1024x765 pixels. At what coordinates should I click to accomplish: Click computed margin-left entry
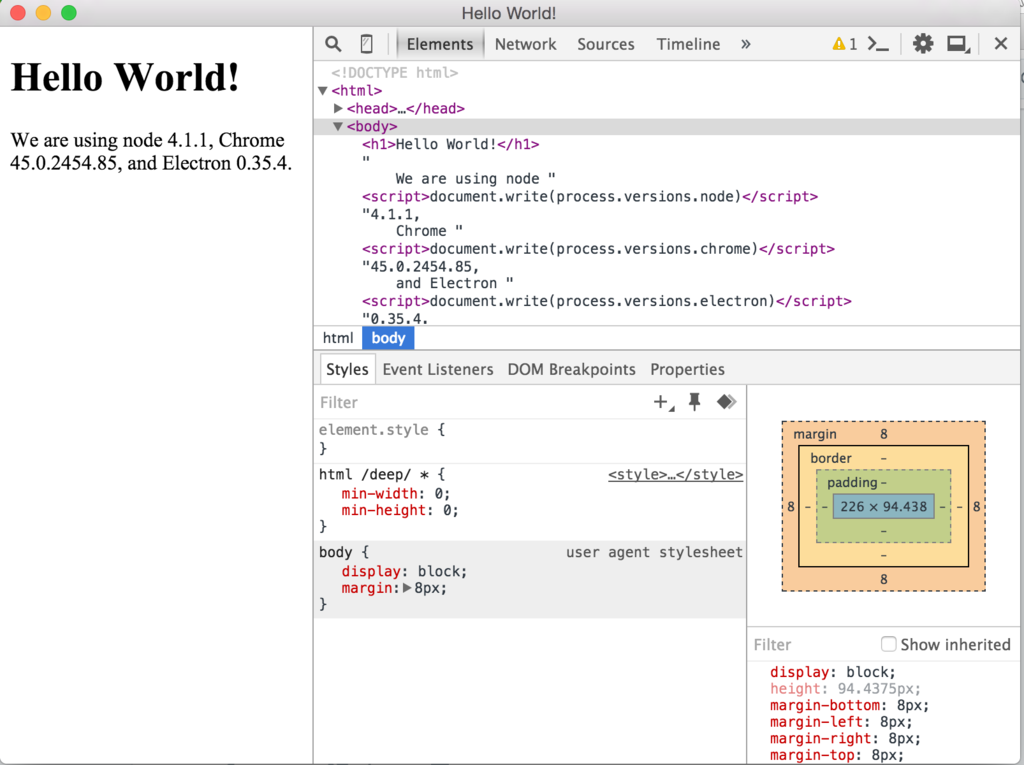click(x=841, y=722)
